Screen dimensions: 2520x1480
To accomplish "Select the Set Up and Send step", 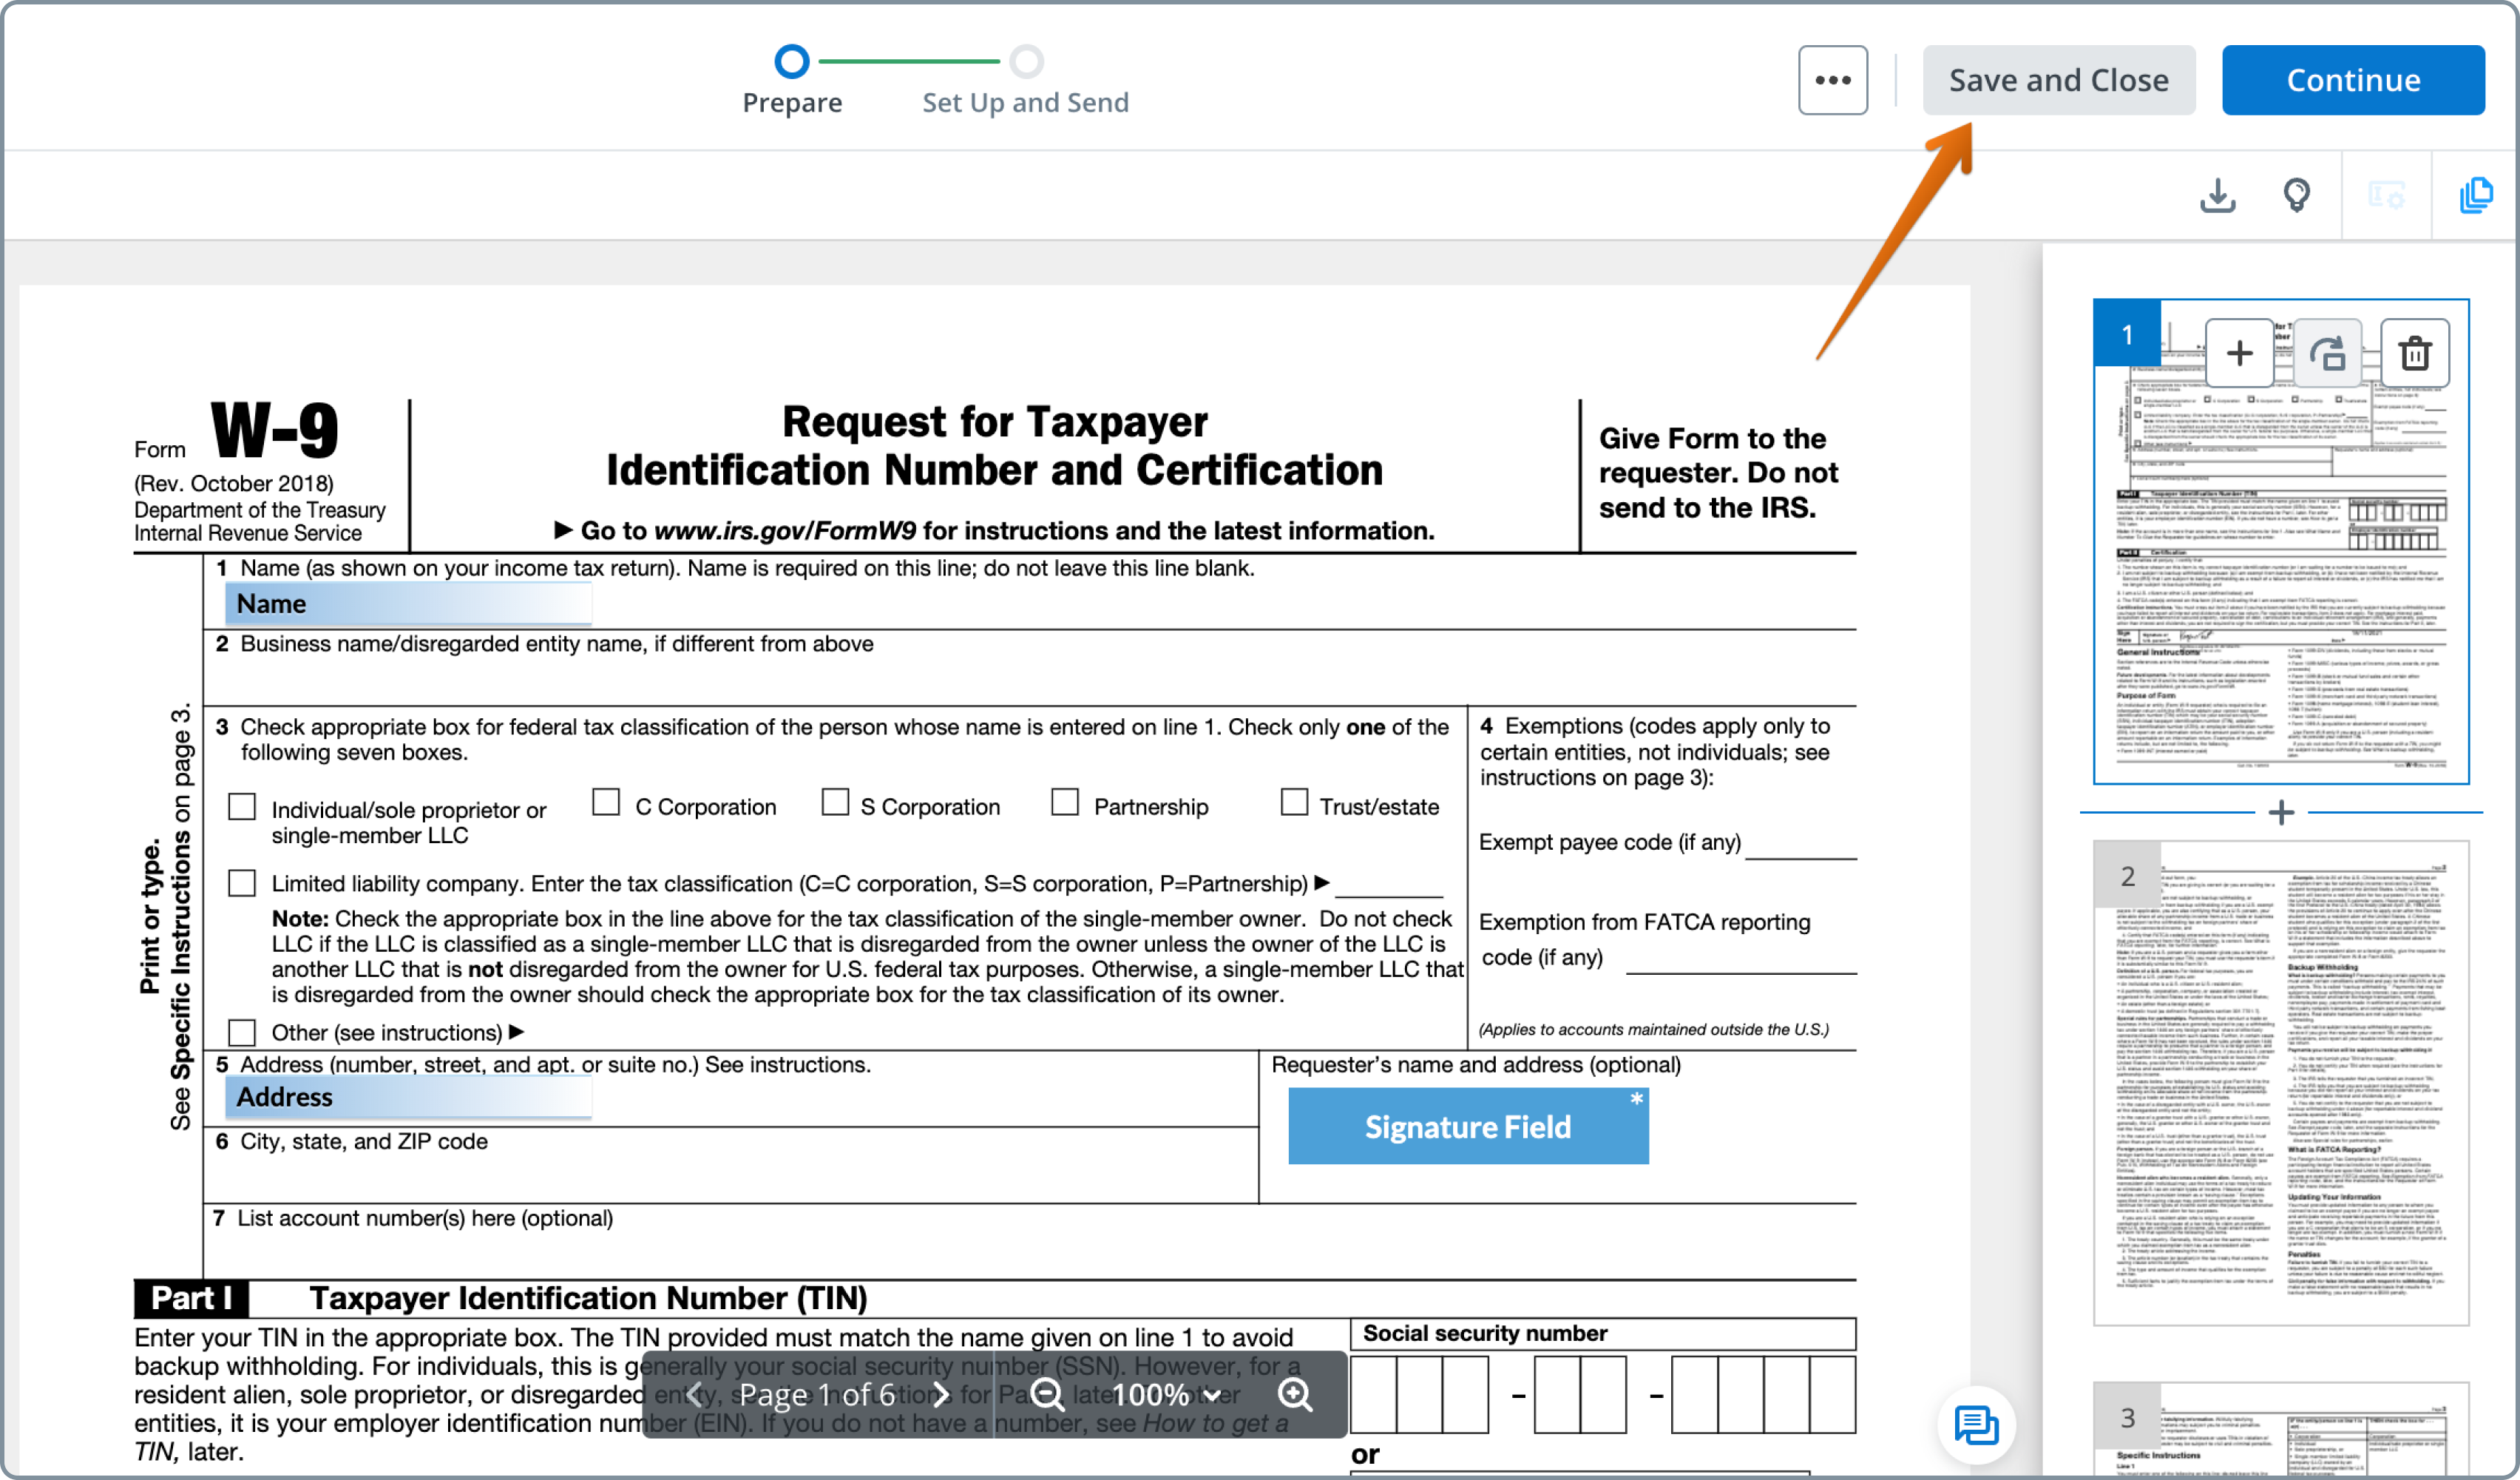I will tap(1025, 80).
